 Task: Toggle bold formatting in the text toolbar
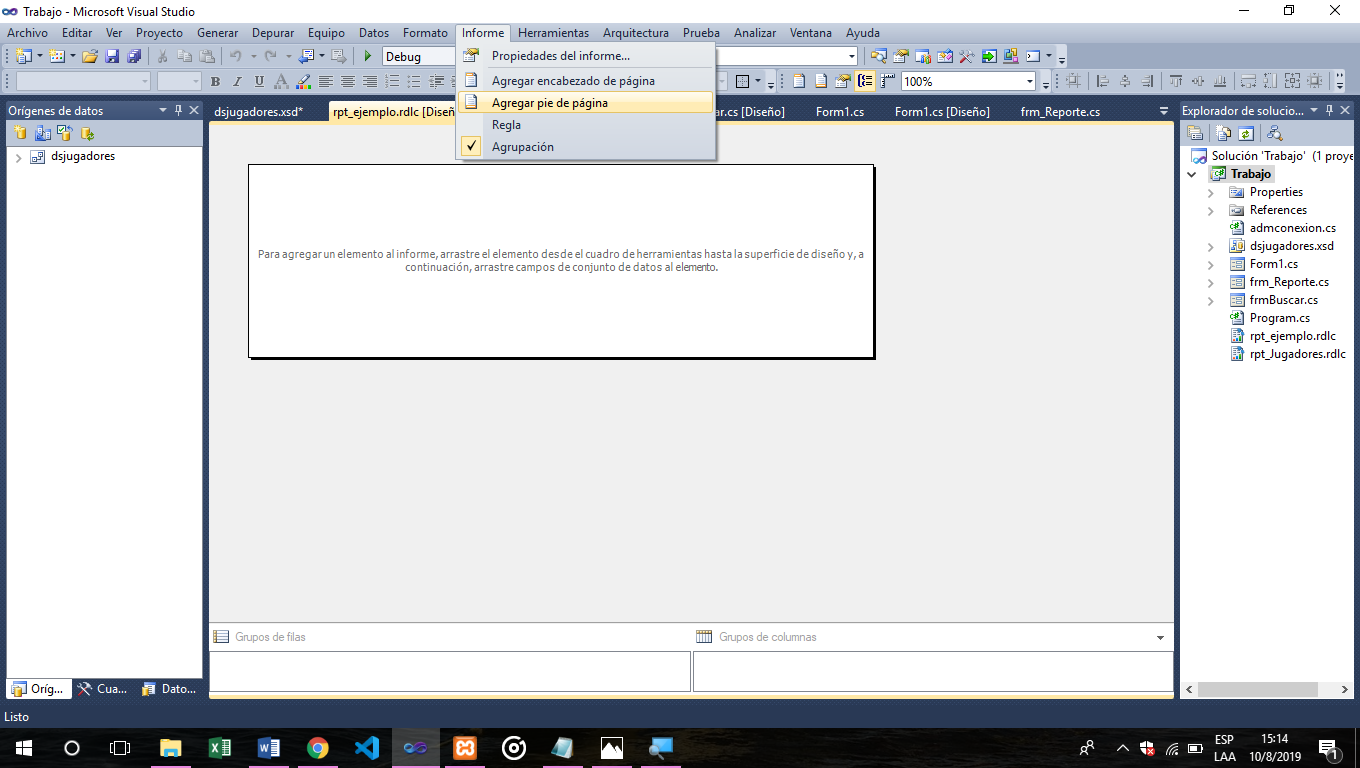(x=214, y=81)
